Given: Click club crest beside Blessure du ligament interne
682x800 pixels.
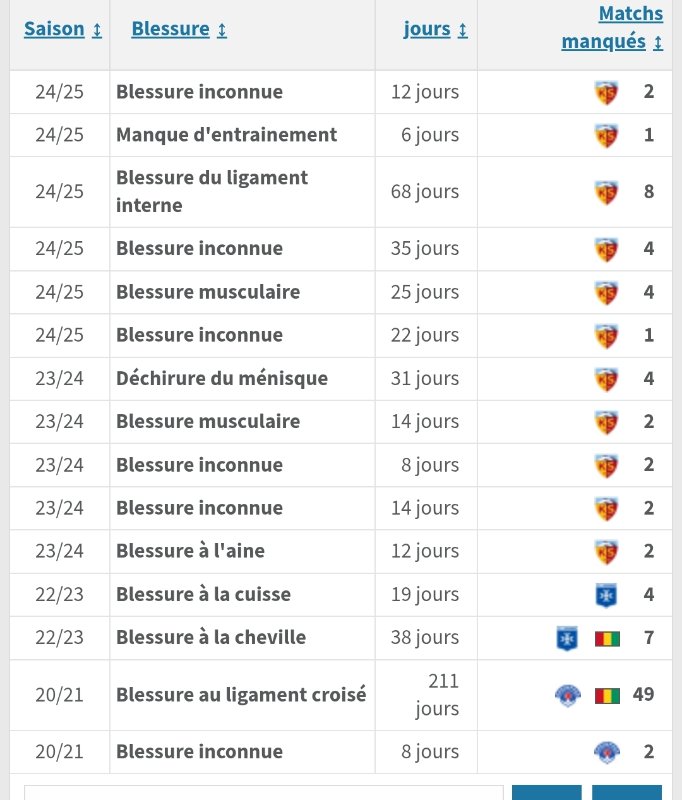Looking at the screenshot, I should pyautogui.click(x=606, y=192).
